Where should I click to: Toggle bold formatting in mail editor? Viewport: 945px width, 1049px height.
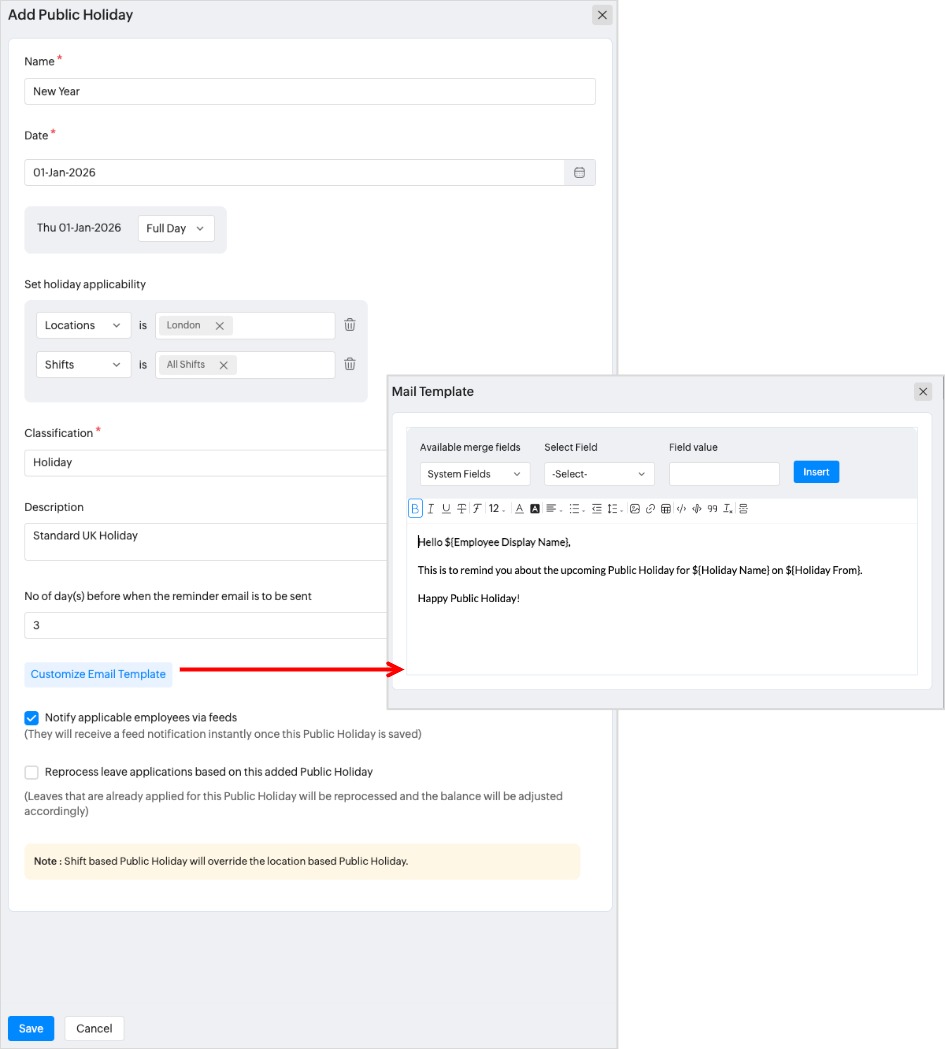(415, 509)
